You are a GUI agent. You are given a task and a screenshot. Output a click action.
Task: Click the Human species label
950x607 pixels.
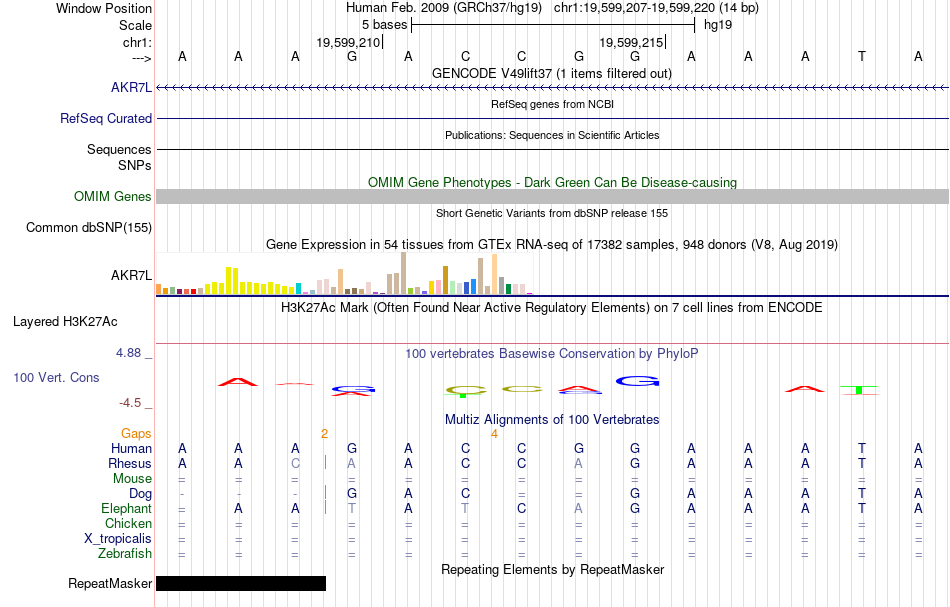tap(131, 448)
